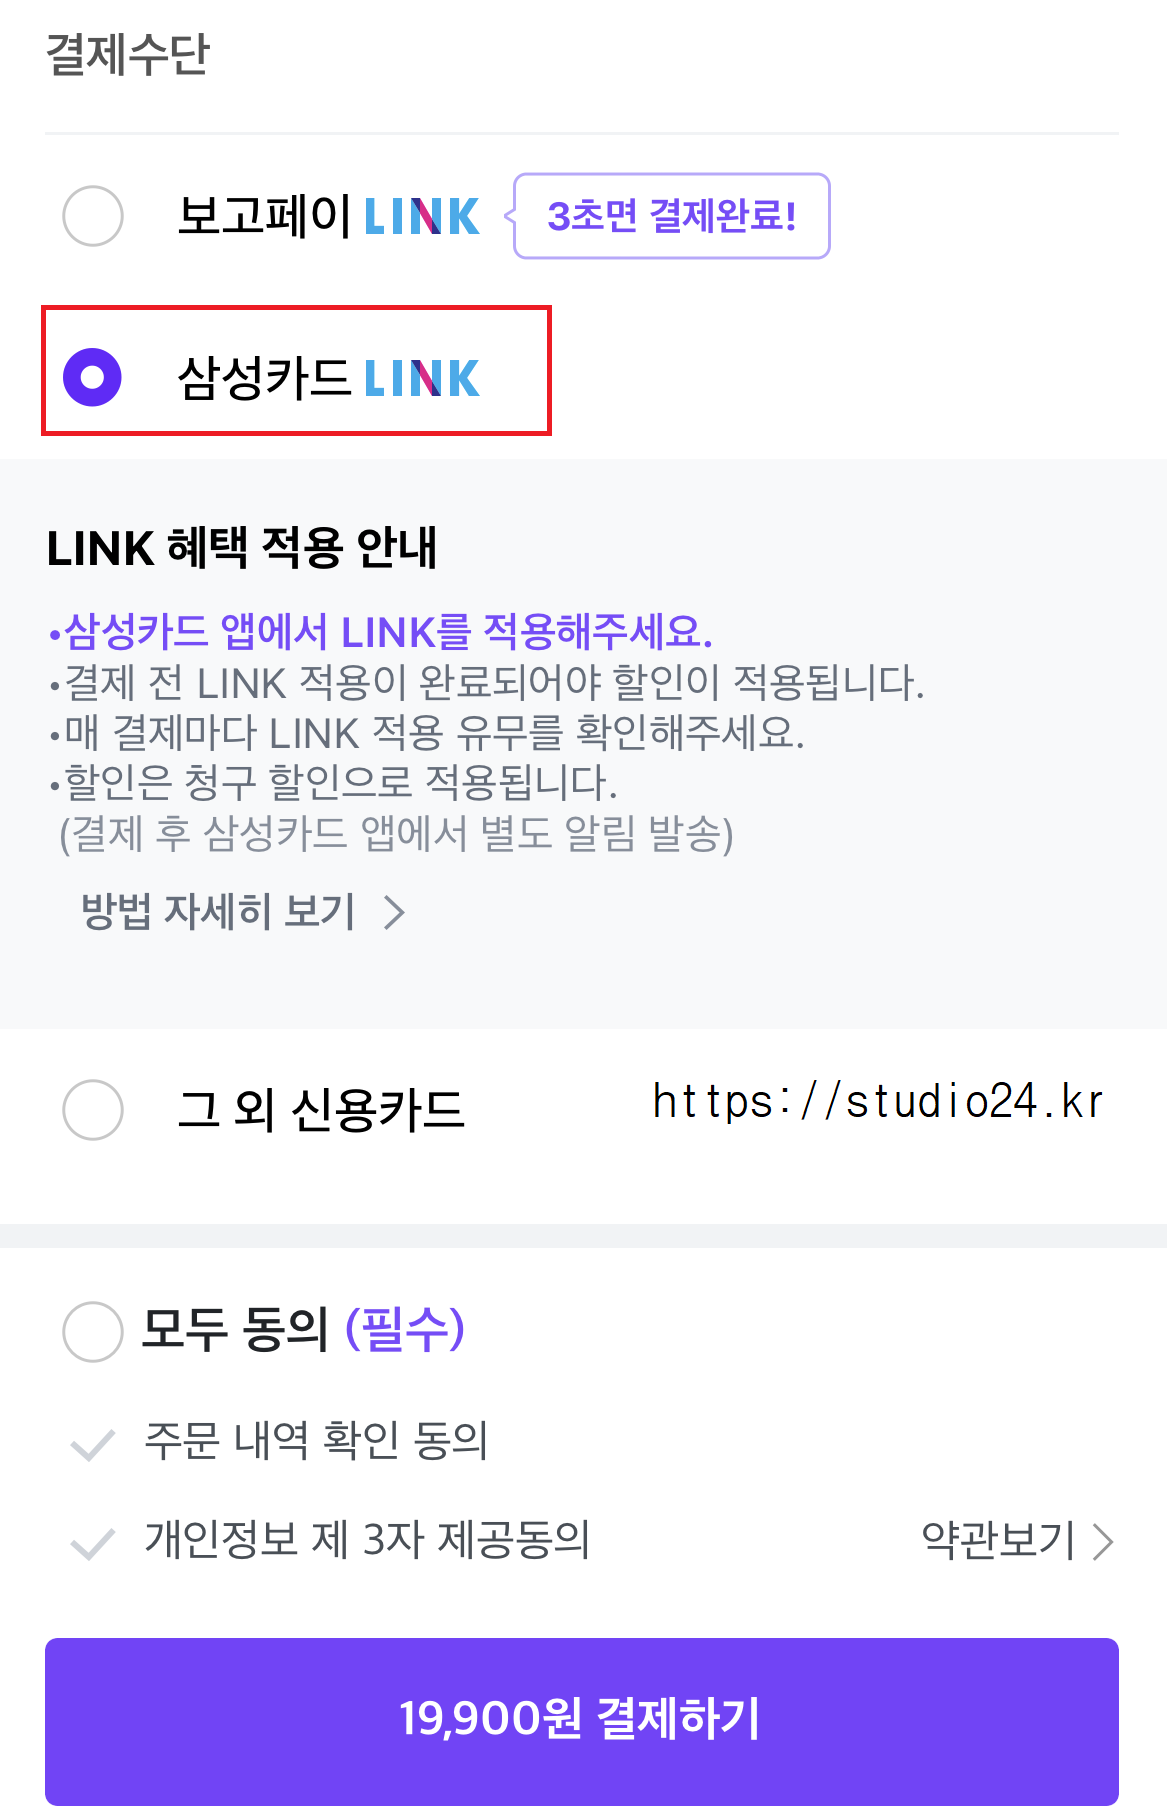Toggle the 모두 동의 (필수) checkbox

pos(93,1331)
